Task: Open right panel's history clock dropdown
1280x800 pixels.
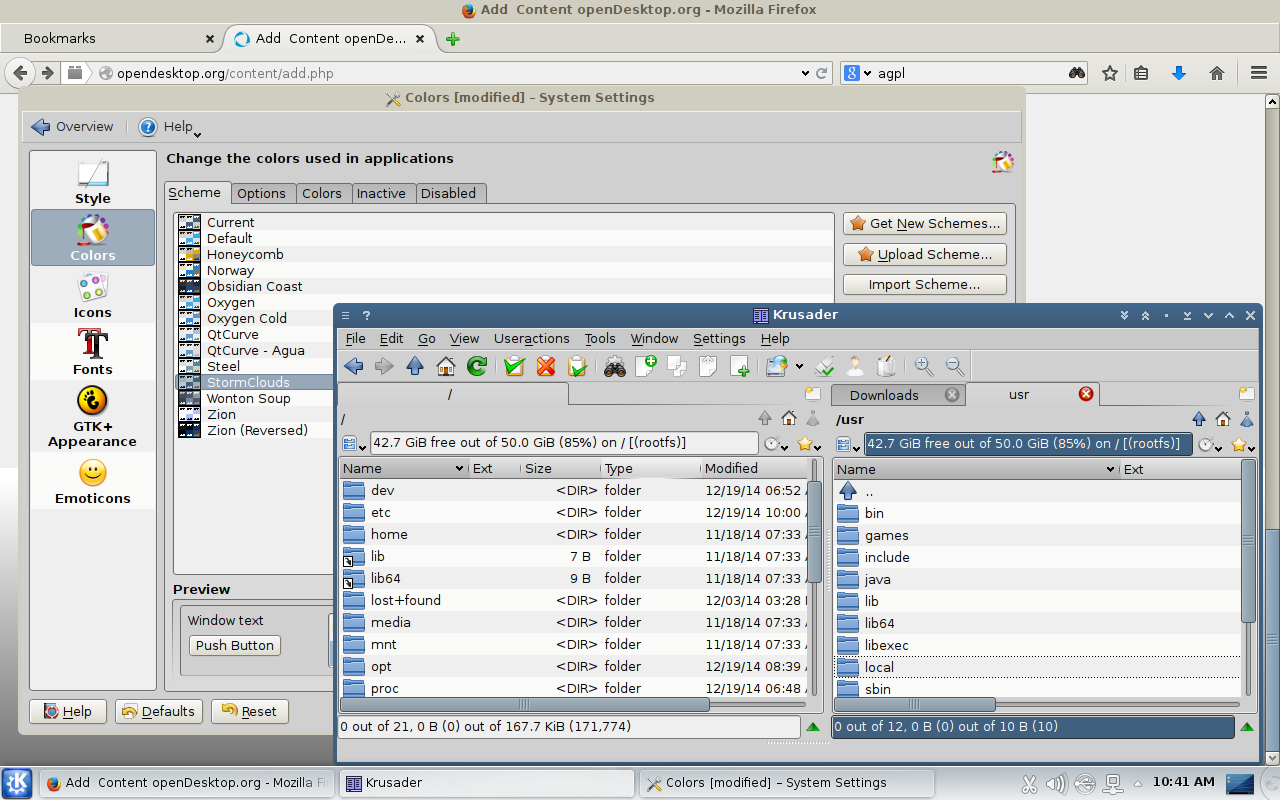Action: click(x=1210, y=444)
